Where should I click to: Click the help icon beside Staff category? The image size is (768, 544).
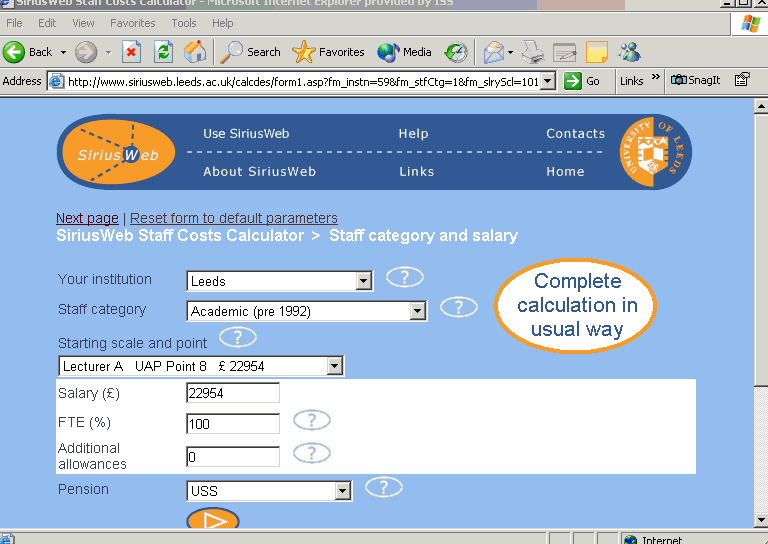pos(458,308)
